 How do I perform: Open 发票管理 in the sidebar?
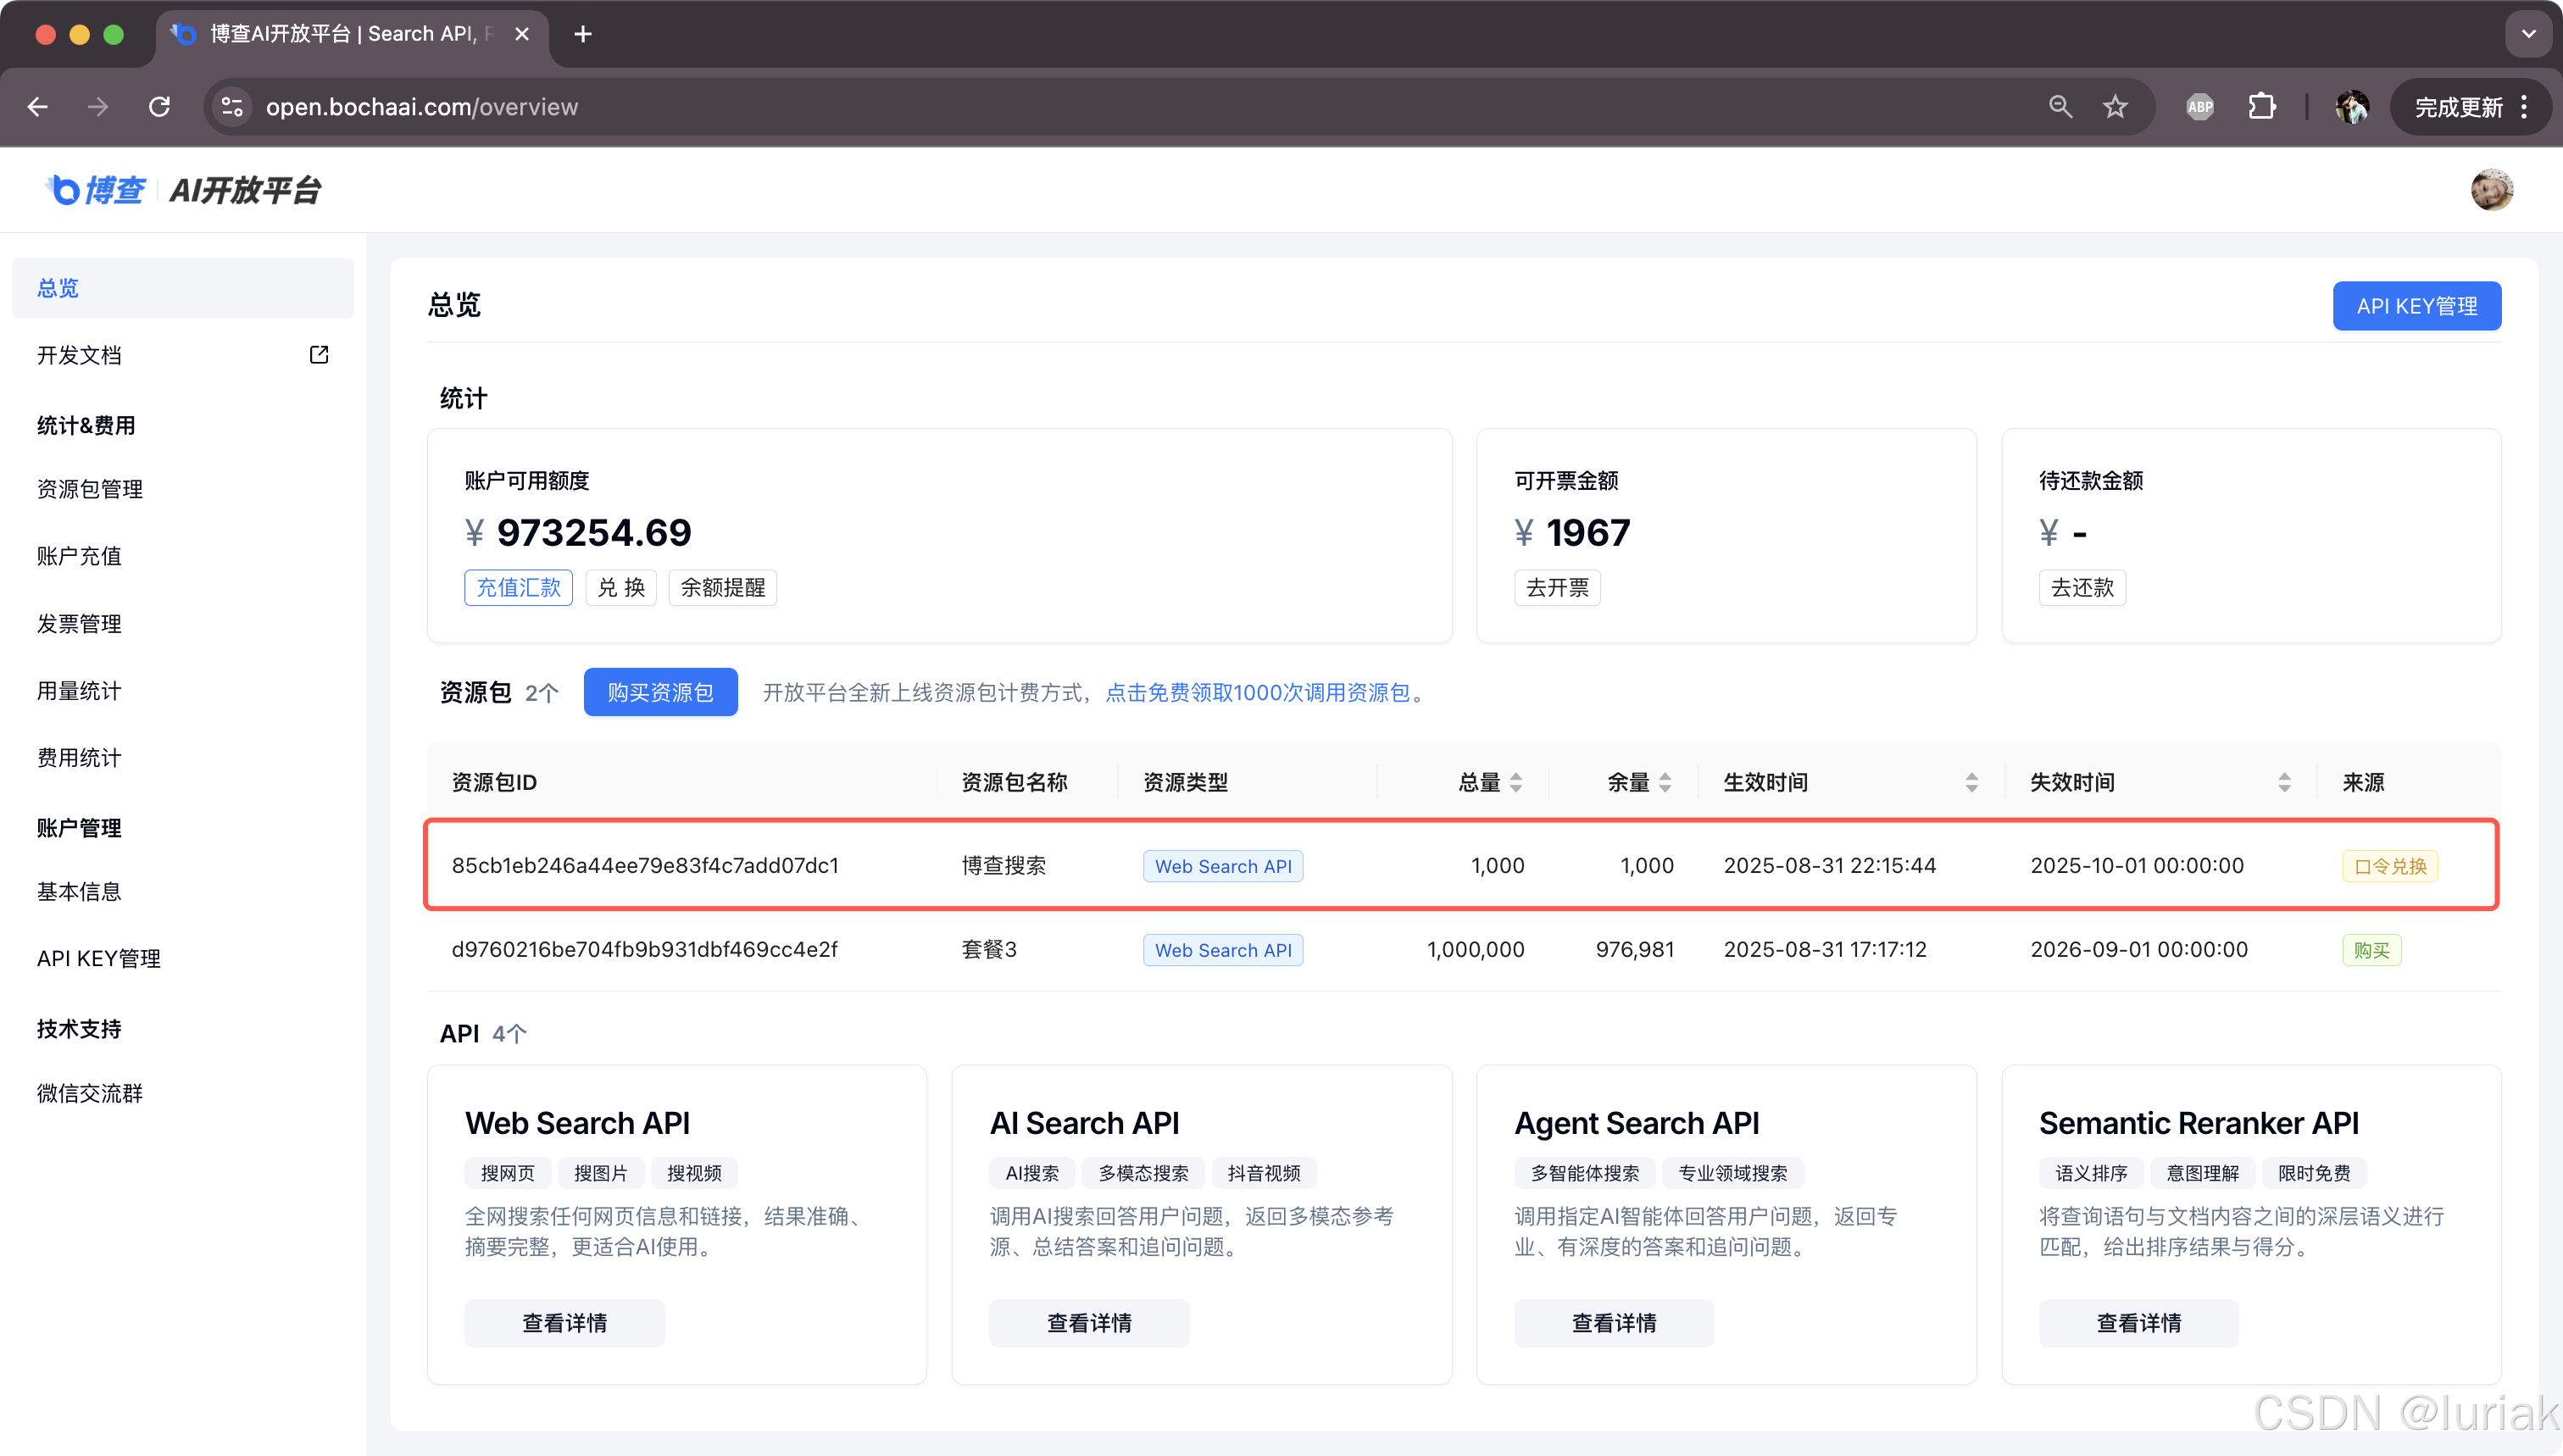point(183,624)
